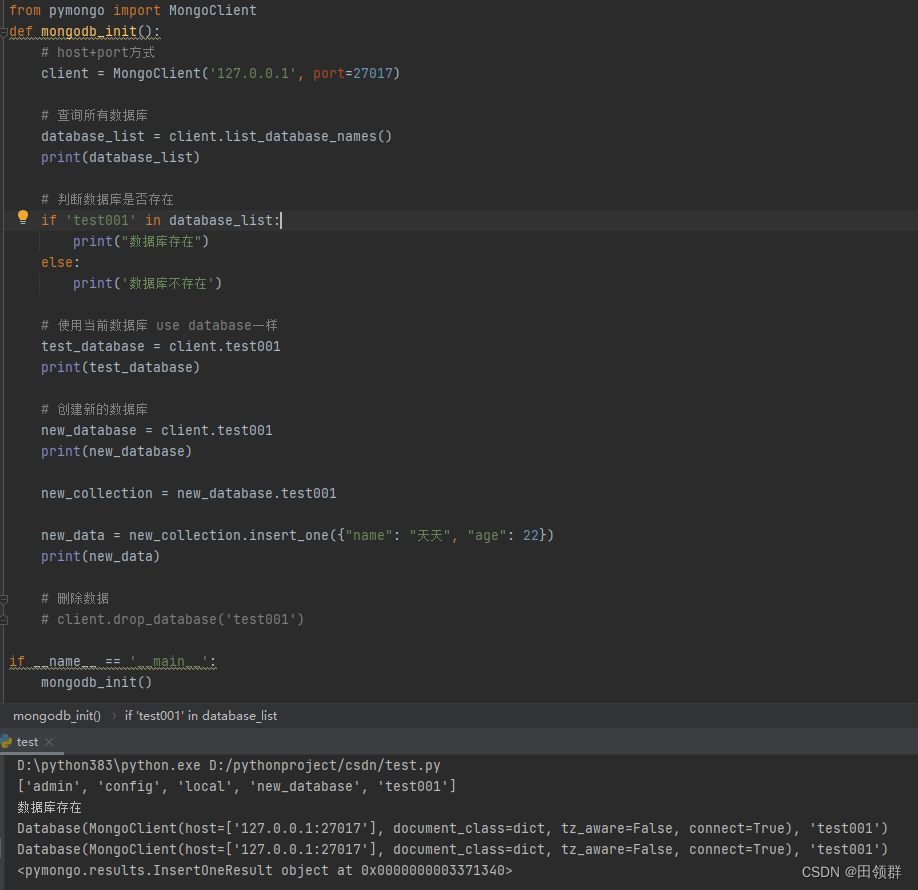
Task: Click the commented client.drop_database line
Action: [172, 619]
